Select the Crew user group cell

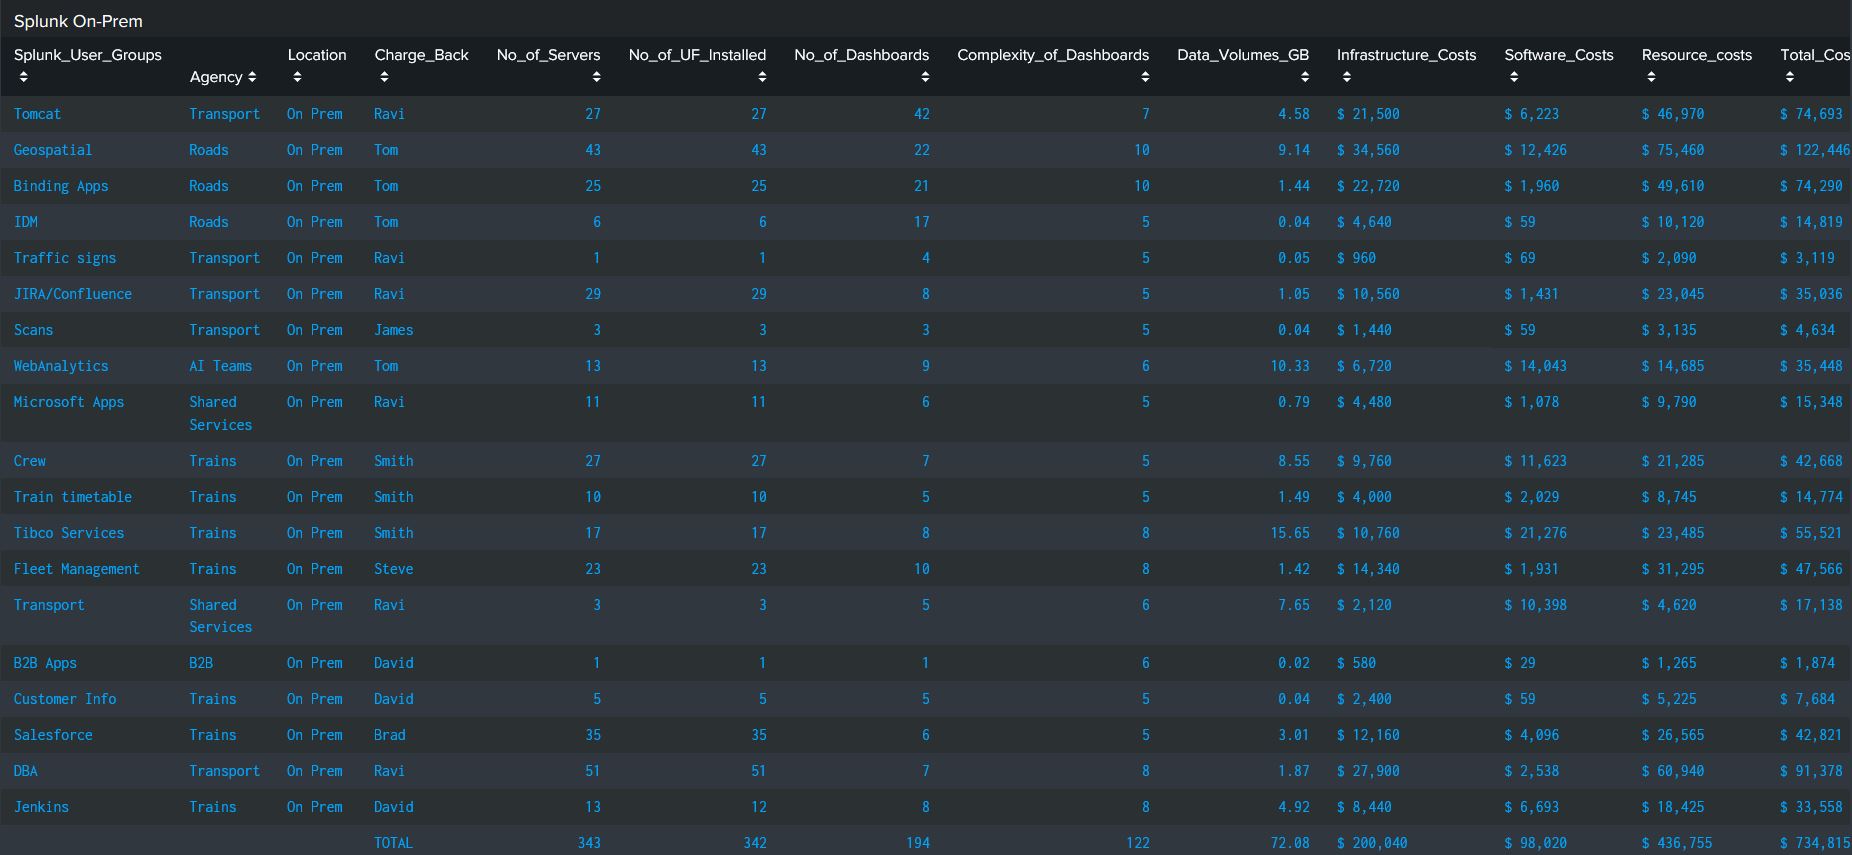pos(30,461)
